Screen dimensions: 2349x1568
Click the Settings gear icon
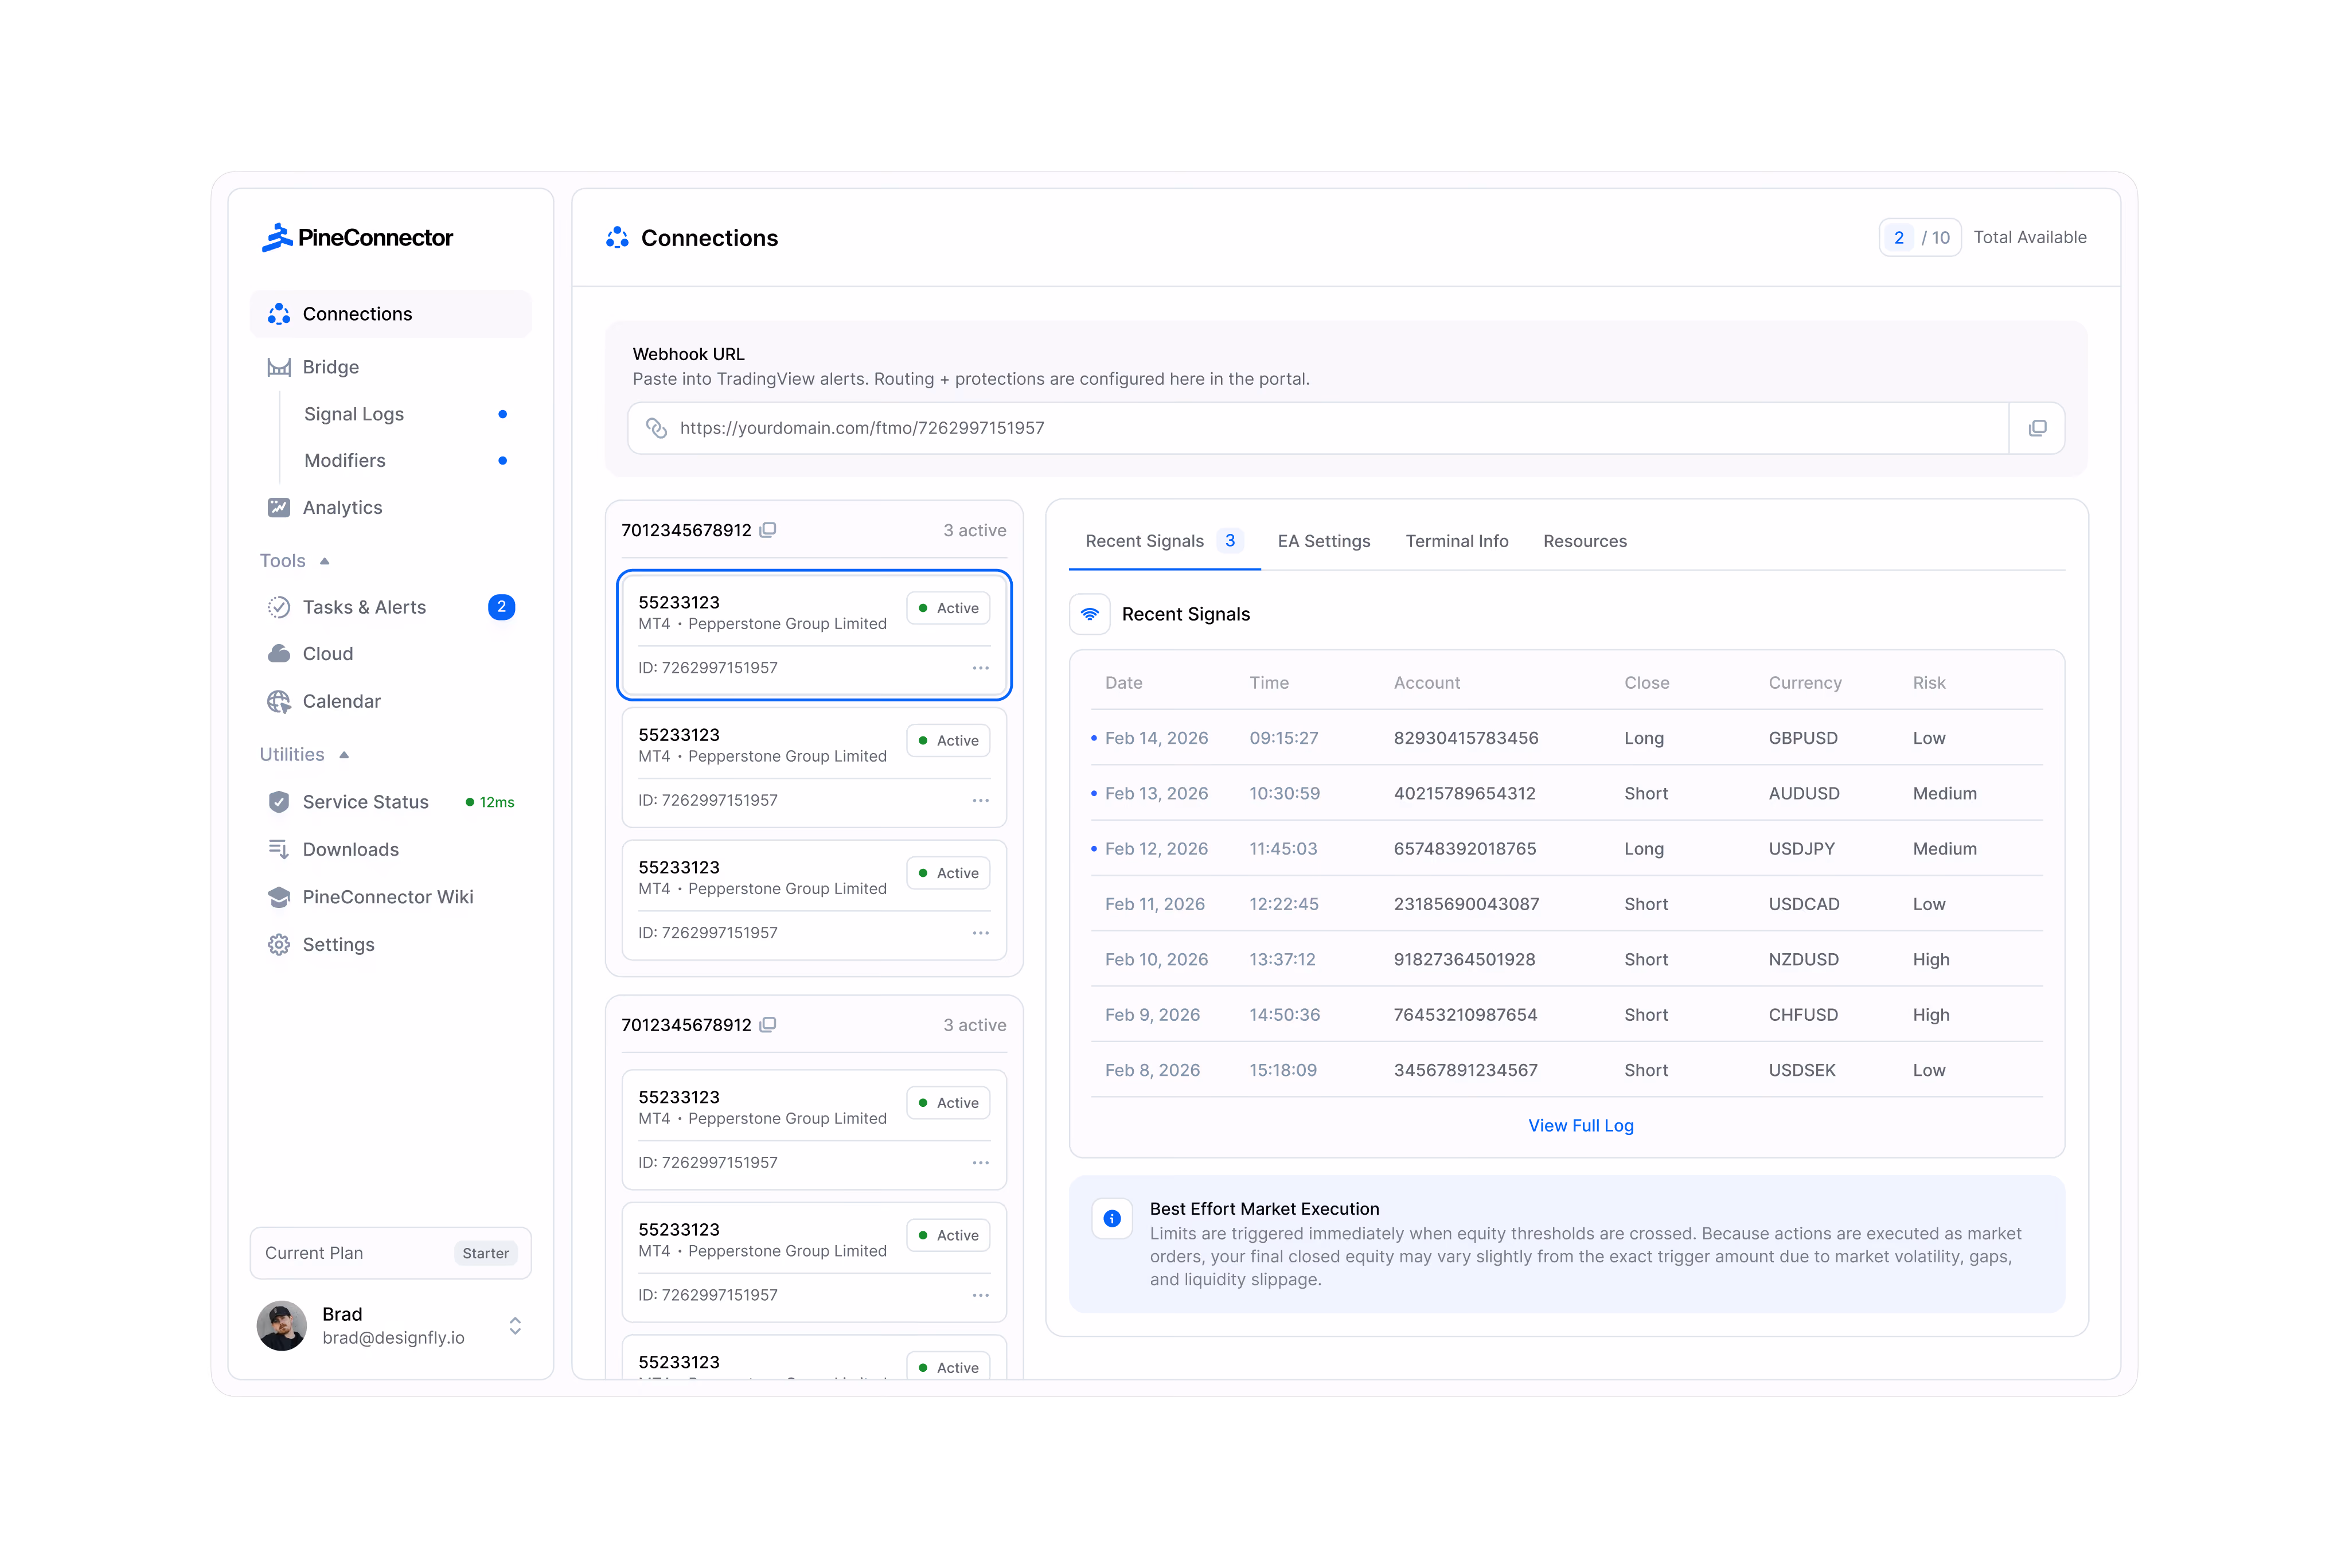coord(279,945)
